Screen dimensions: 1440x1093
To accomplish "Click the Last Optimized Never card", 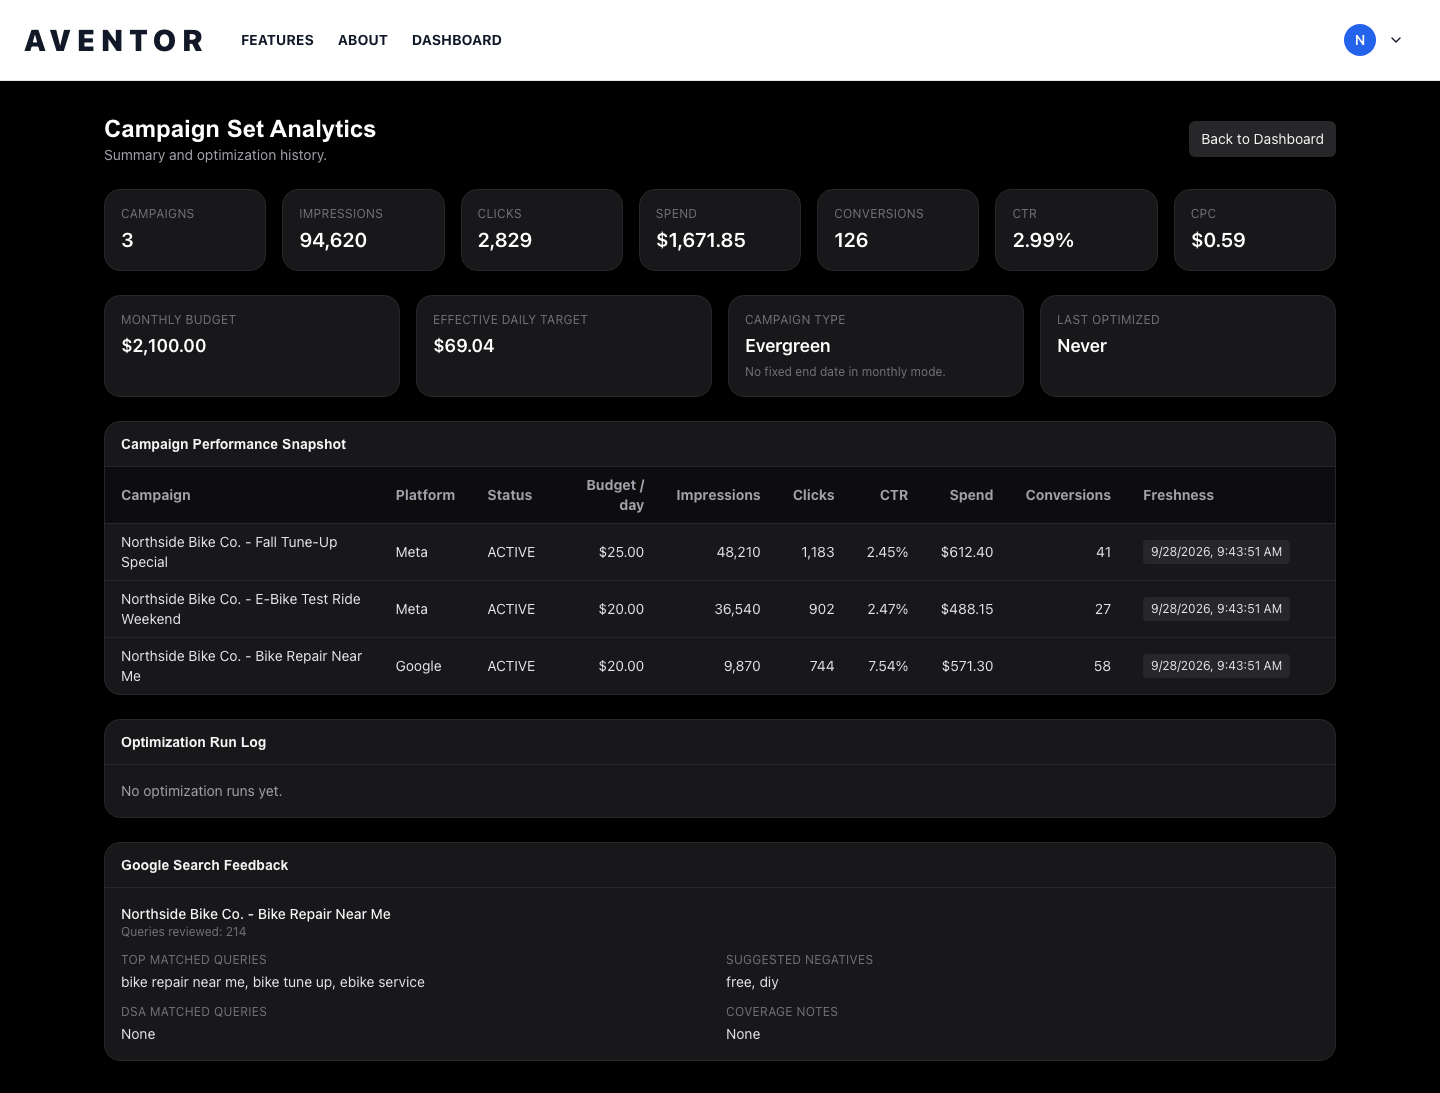I will coord(1188,346).
